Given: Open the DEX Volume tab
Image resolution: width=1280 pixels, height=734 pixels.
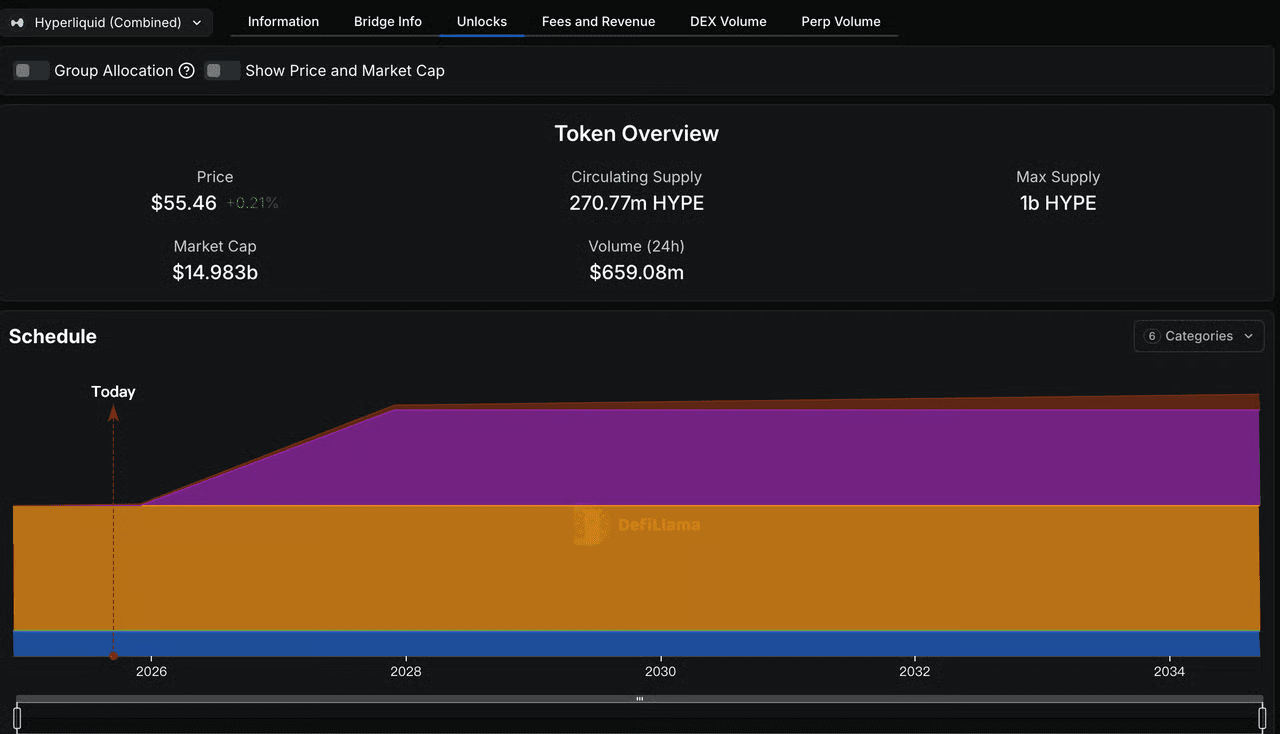Looking at the screenshot, I should [728, 21].
